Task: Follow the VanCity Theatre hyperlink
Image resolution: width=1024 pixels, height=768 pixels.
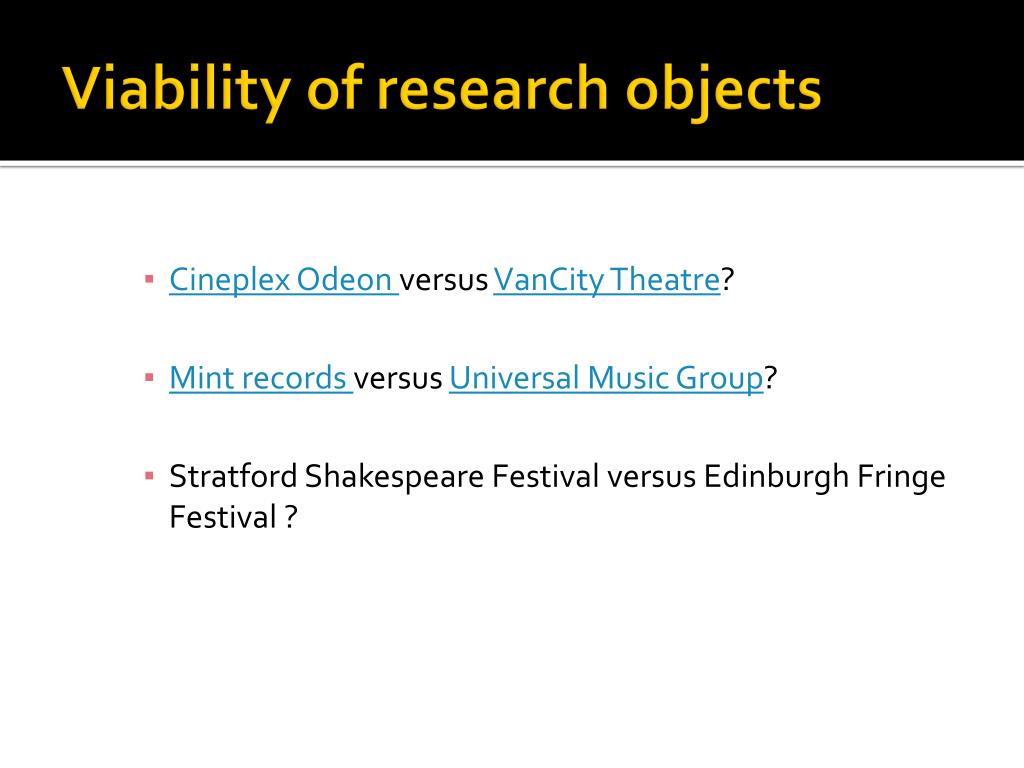Action: (607, 280)
